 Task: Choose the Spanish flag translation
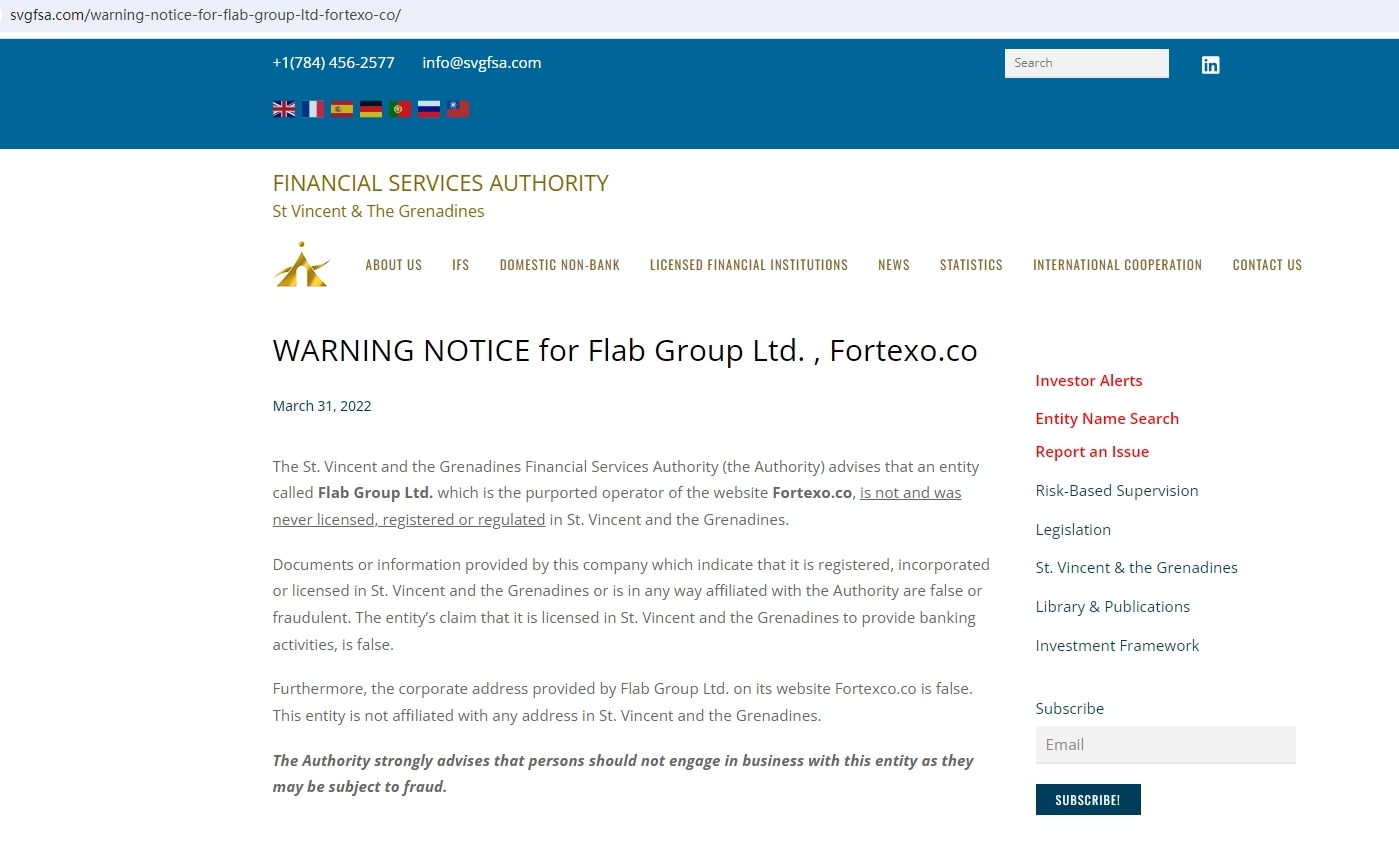(342, 109)
